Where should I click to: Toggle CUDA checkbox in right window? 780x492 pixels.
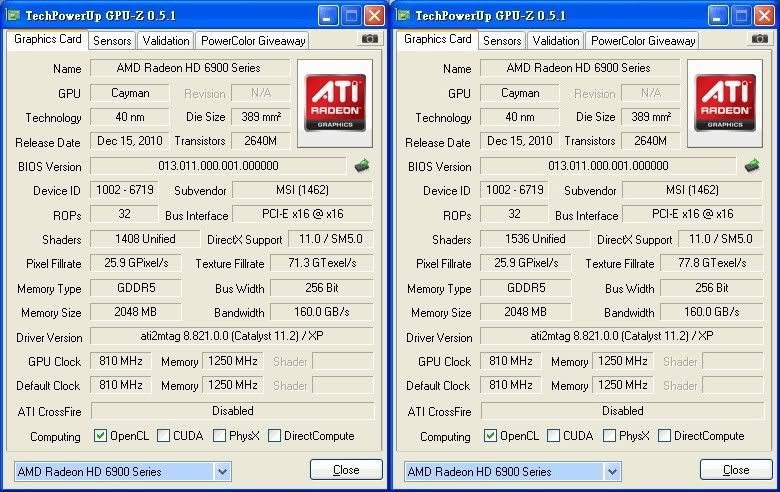pos(553,436)
